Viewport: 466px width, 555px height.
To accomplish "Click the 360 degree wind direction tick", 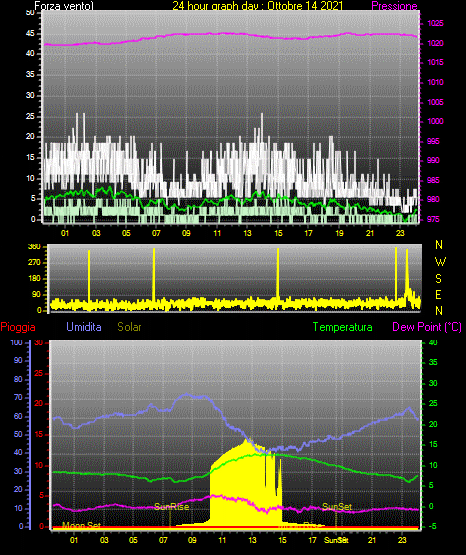I will (x=34, y=247).
